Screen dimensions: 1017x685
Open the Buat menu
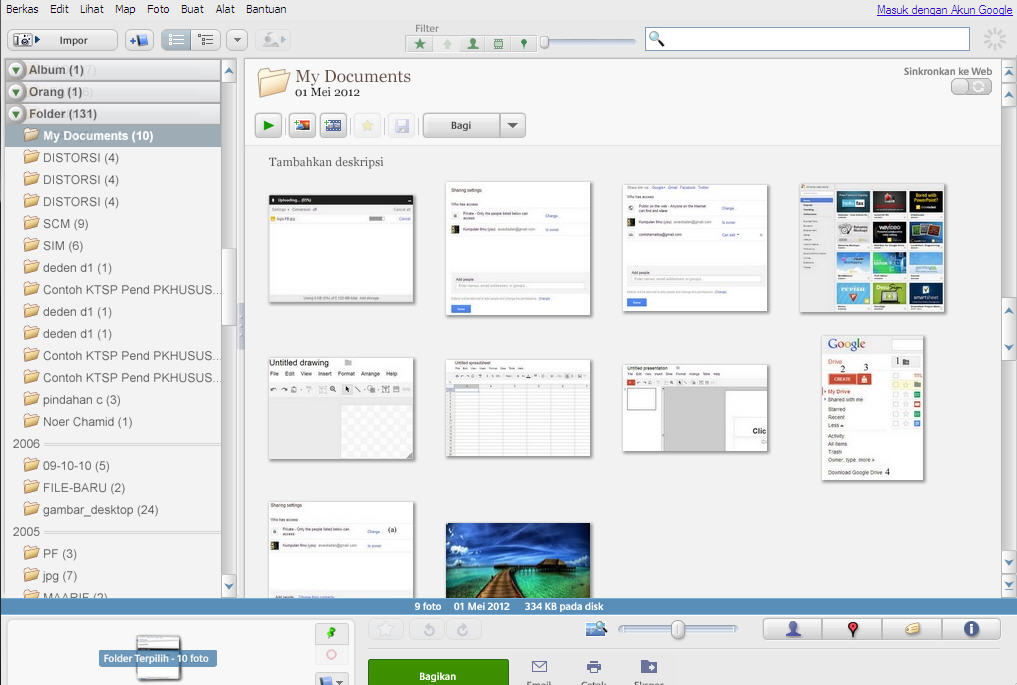coord(192,9)
